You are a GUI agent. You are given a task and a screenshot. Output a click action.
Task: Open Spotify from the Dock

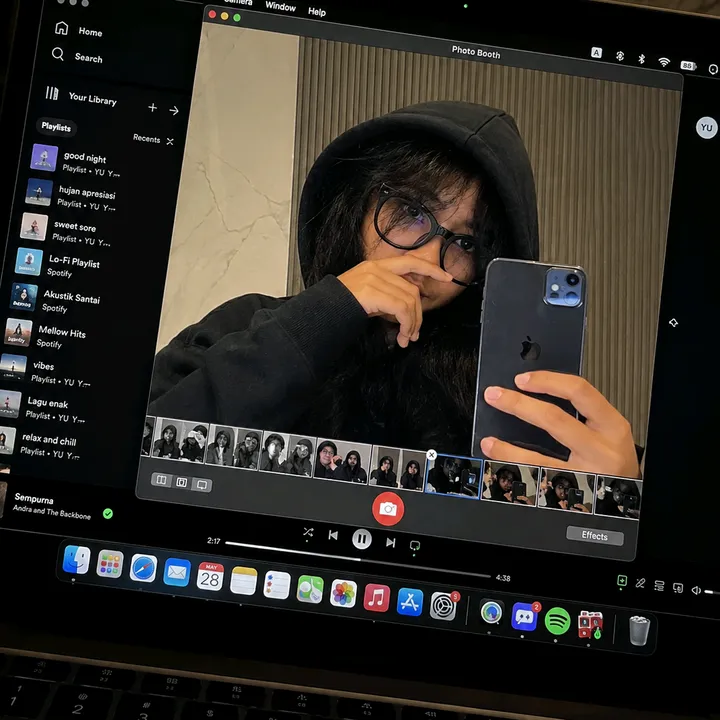(x=557, y=621)
